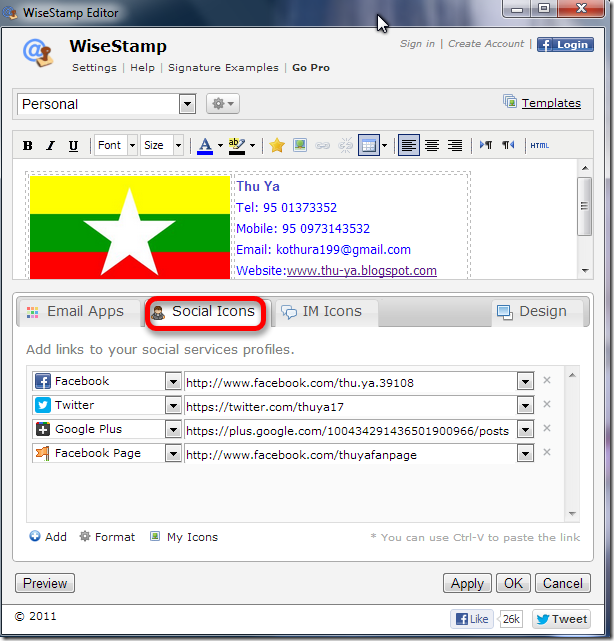Open Twitter service type dropdown
Image resolution: width=614 pixels, height=641 pixels.
[173, 406]
